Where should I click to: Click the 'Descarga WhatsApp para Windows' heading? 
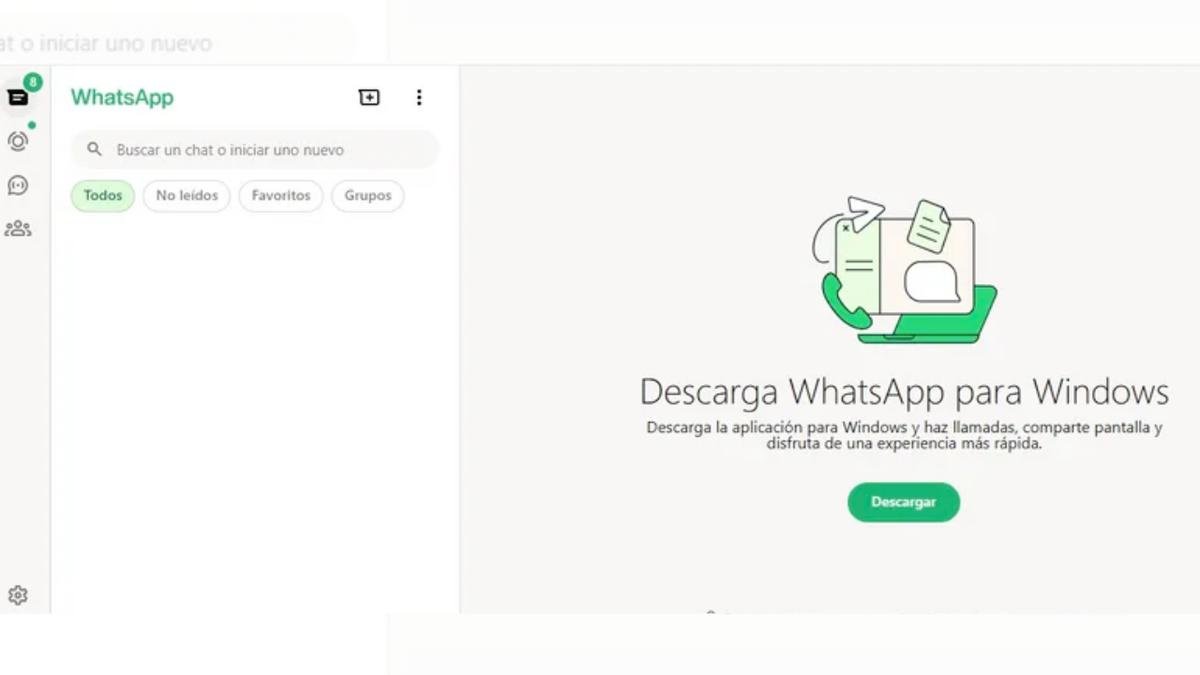[904, 391]
